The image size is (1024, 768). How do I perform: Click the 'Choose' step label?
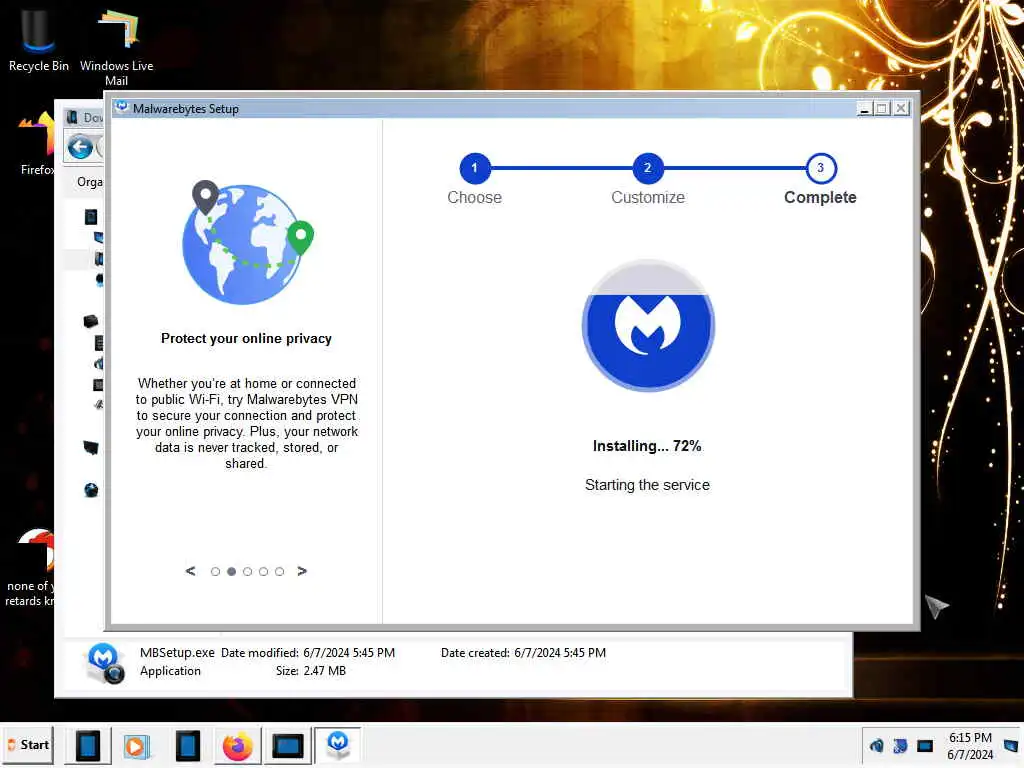click(x=475, y=197)
